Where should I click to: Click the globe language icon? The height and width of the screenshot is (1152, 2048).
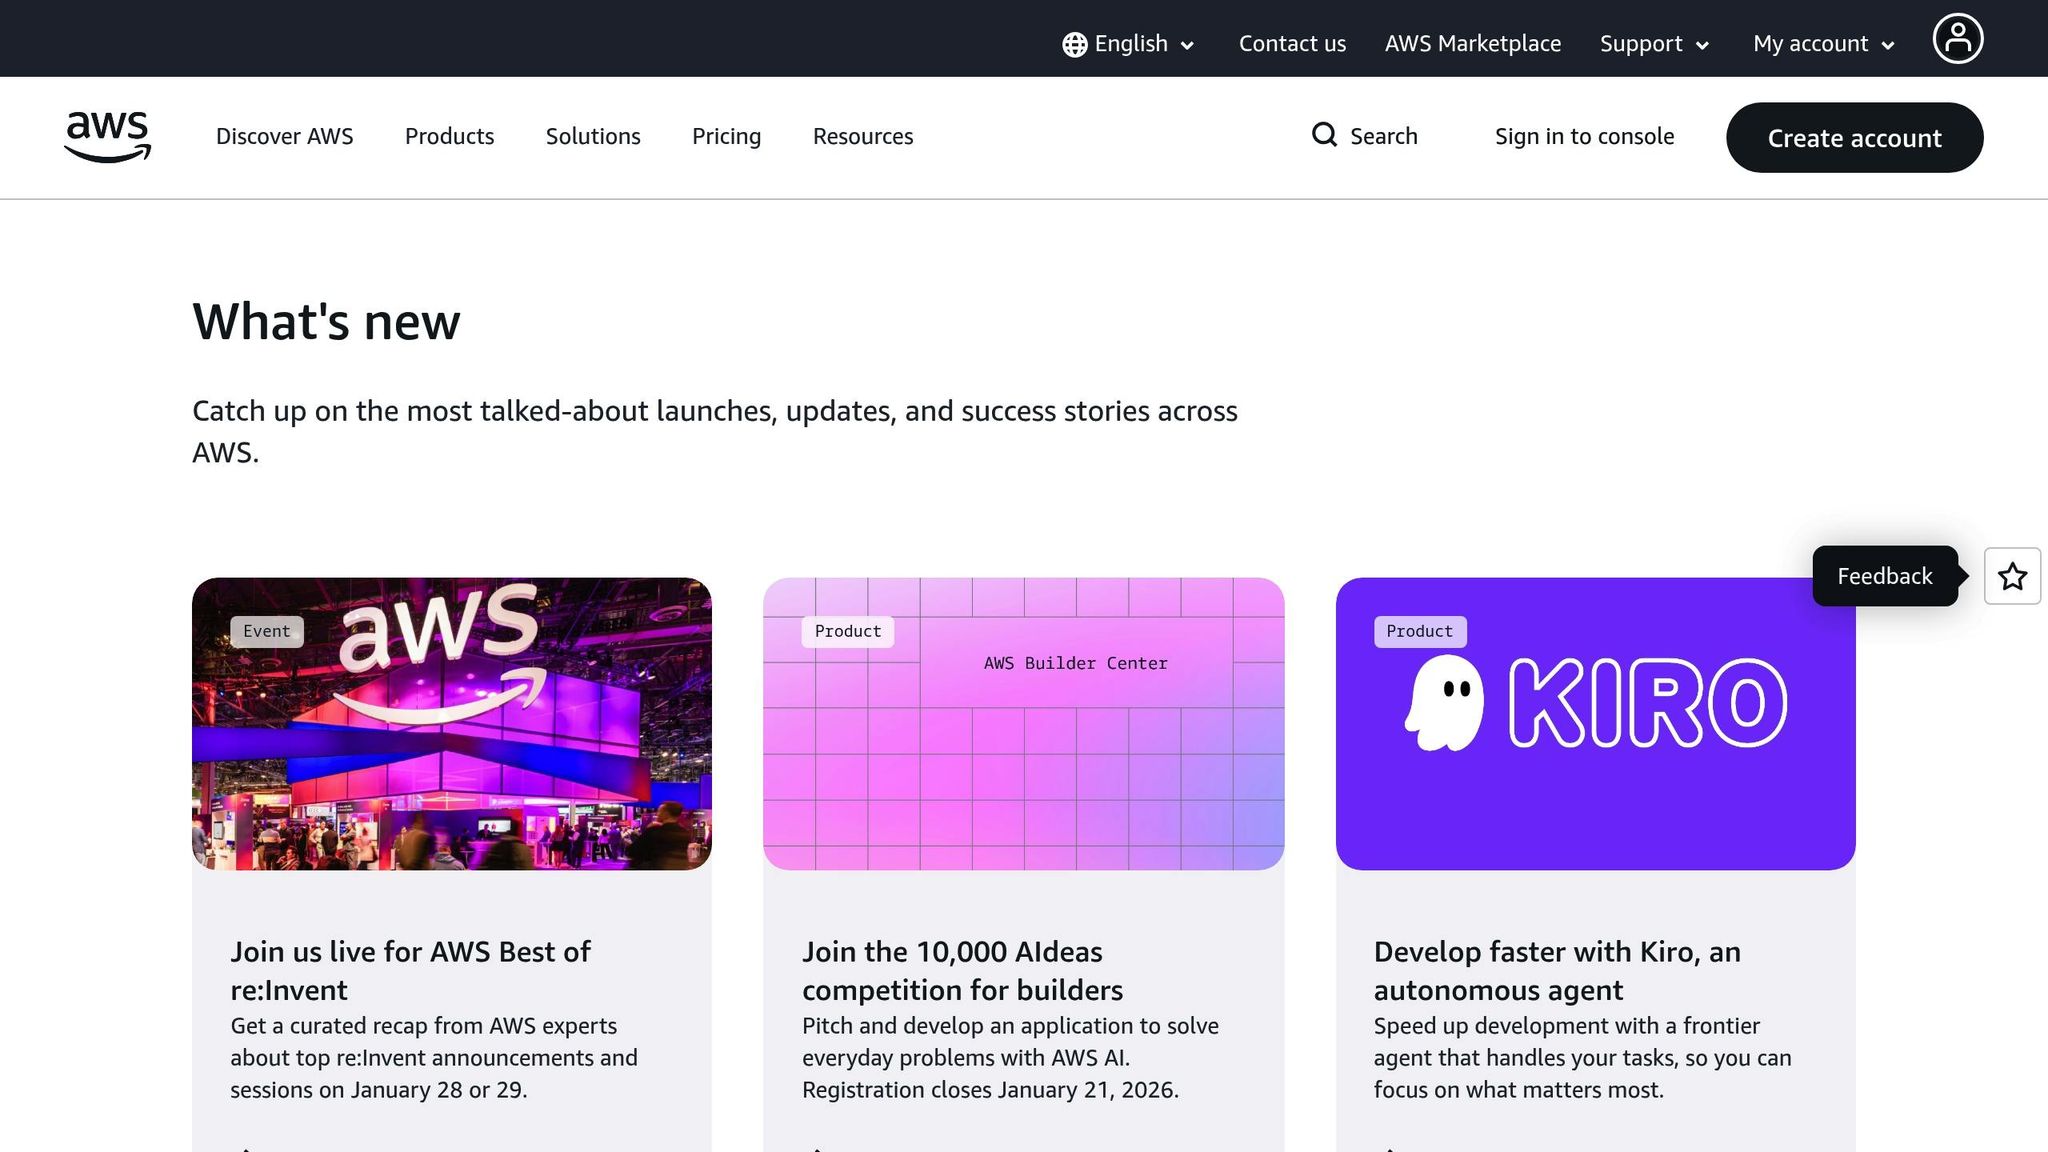tap(1074, 45)
